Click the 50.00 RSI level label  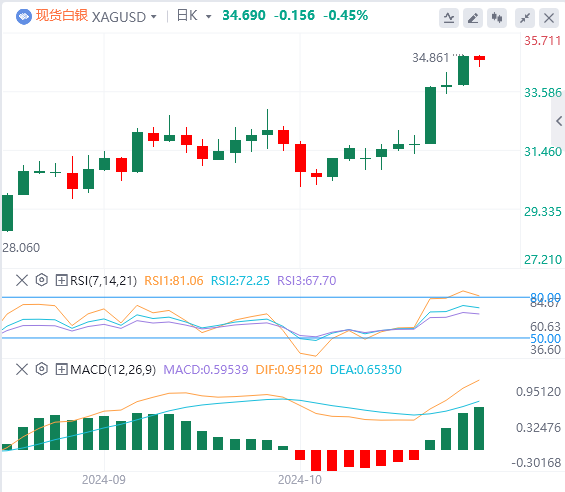pos(546,338)
